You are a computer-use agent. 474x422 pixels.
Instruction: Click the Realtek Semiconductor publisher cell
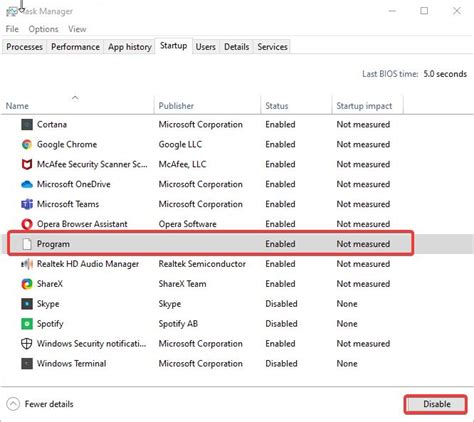pyautogui.click(x=202, y=264)
